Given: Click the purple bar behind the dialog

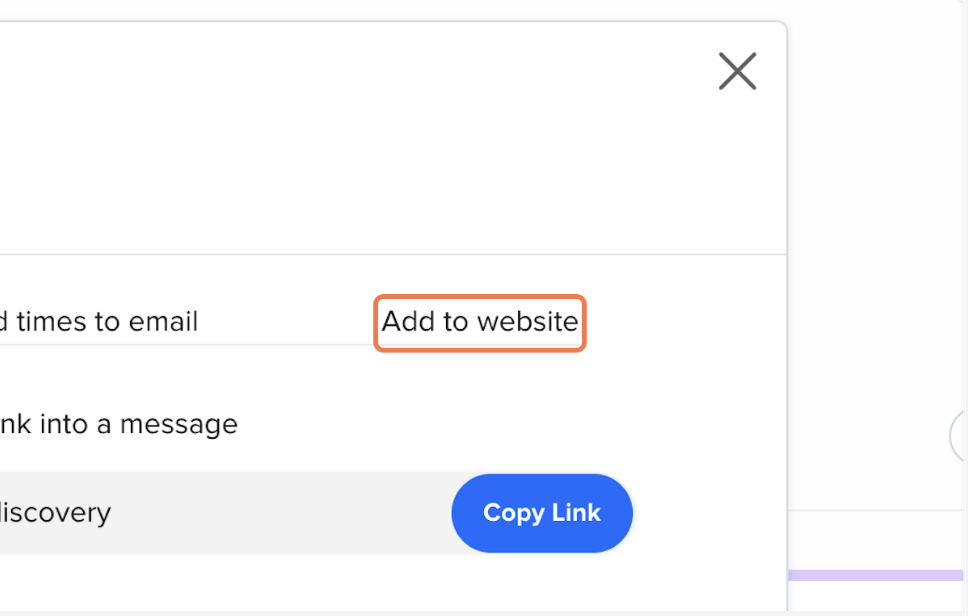Looking at the screenshot, I should 875,575.
